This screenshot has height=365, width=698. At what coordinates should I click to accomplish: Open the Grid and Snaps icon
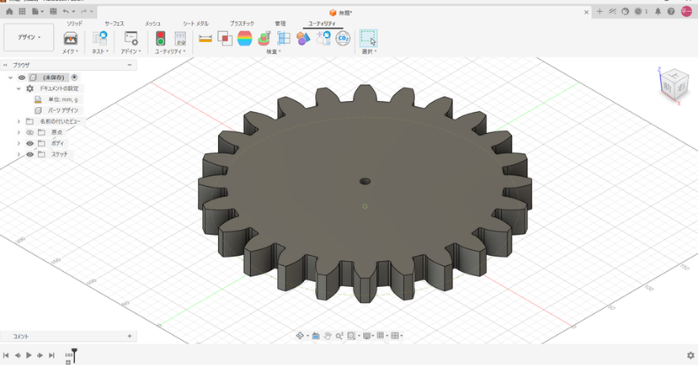(x=381, y=336)
